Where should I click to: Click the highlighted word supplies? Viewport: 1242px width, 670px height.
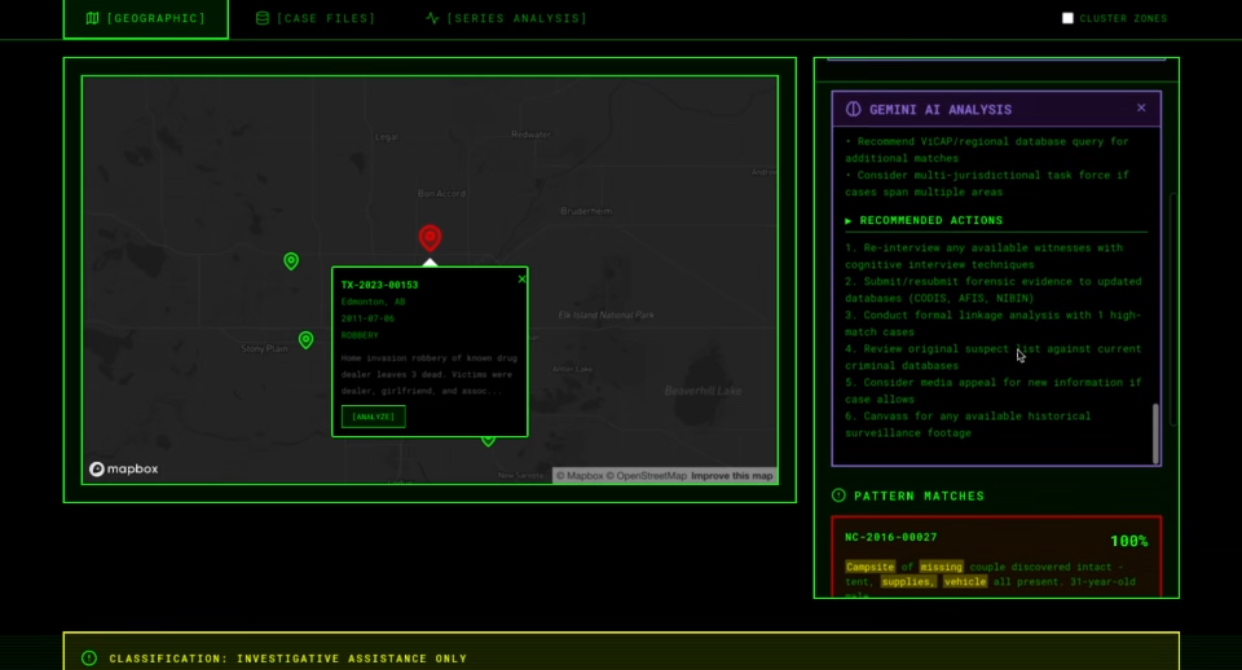point(908,582)
